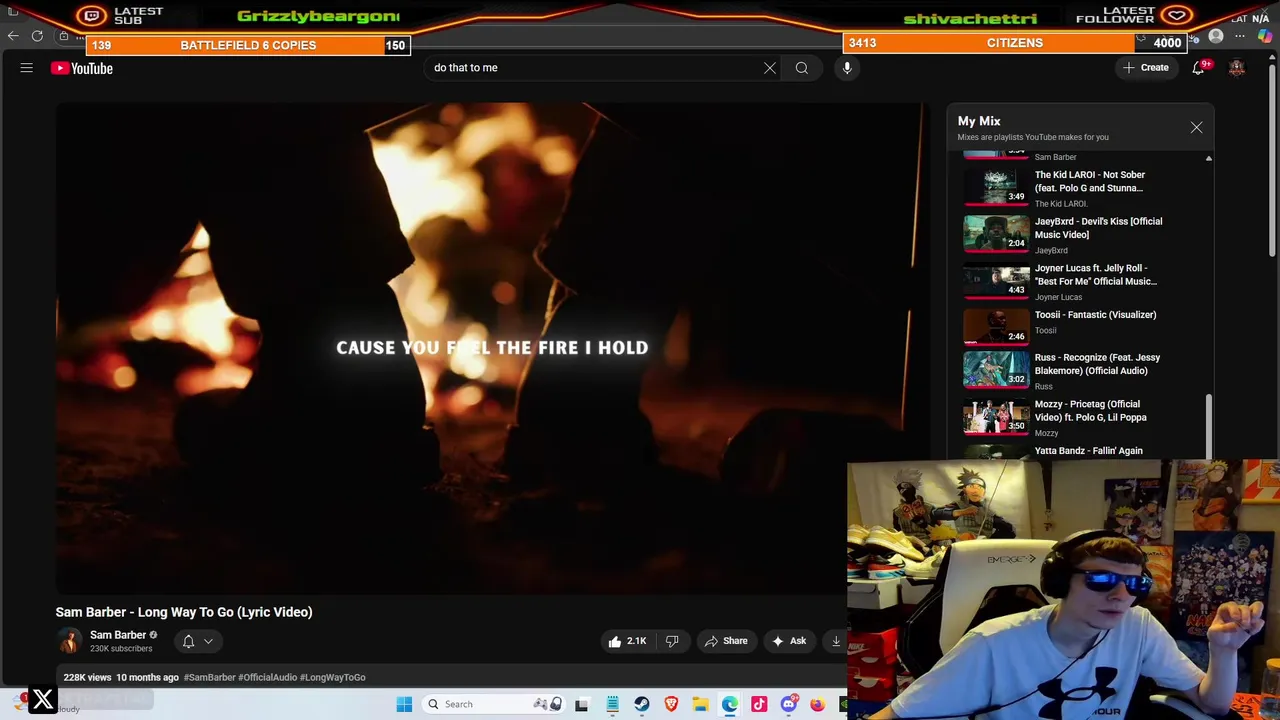
Task: Click the video player to pause
Action: tap(492, 348)
